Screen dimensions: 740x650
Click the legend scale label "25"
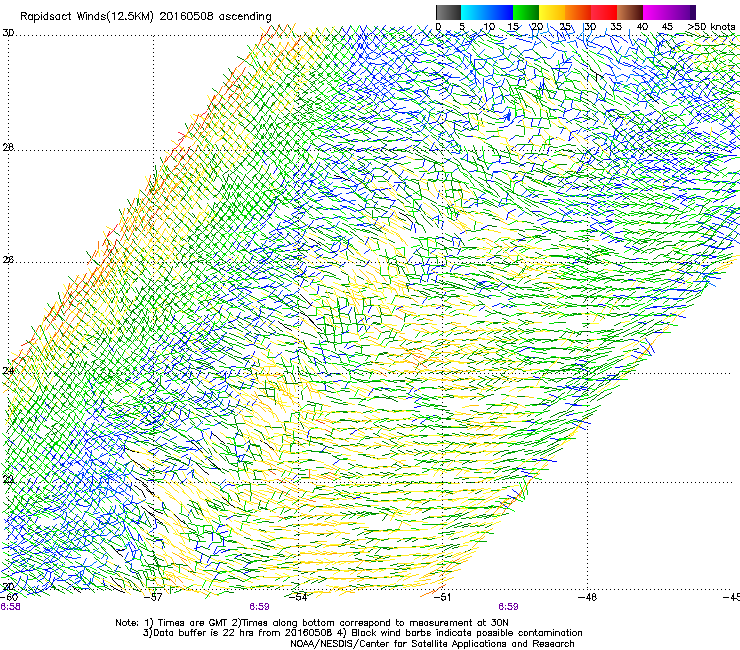(x=565, y=26)
